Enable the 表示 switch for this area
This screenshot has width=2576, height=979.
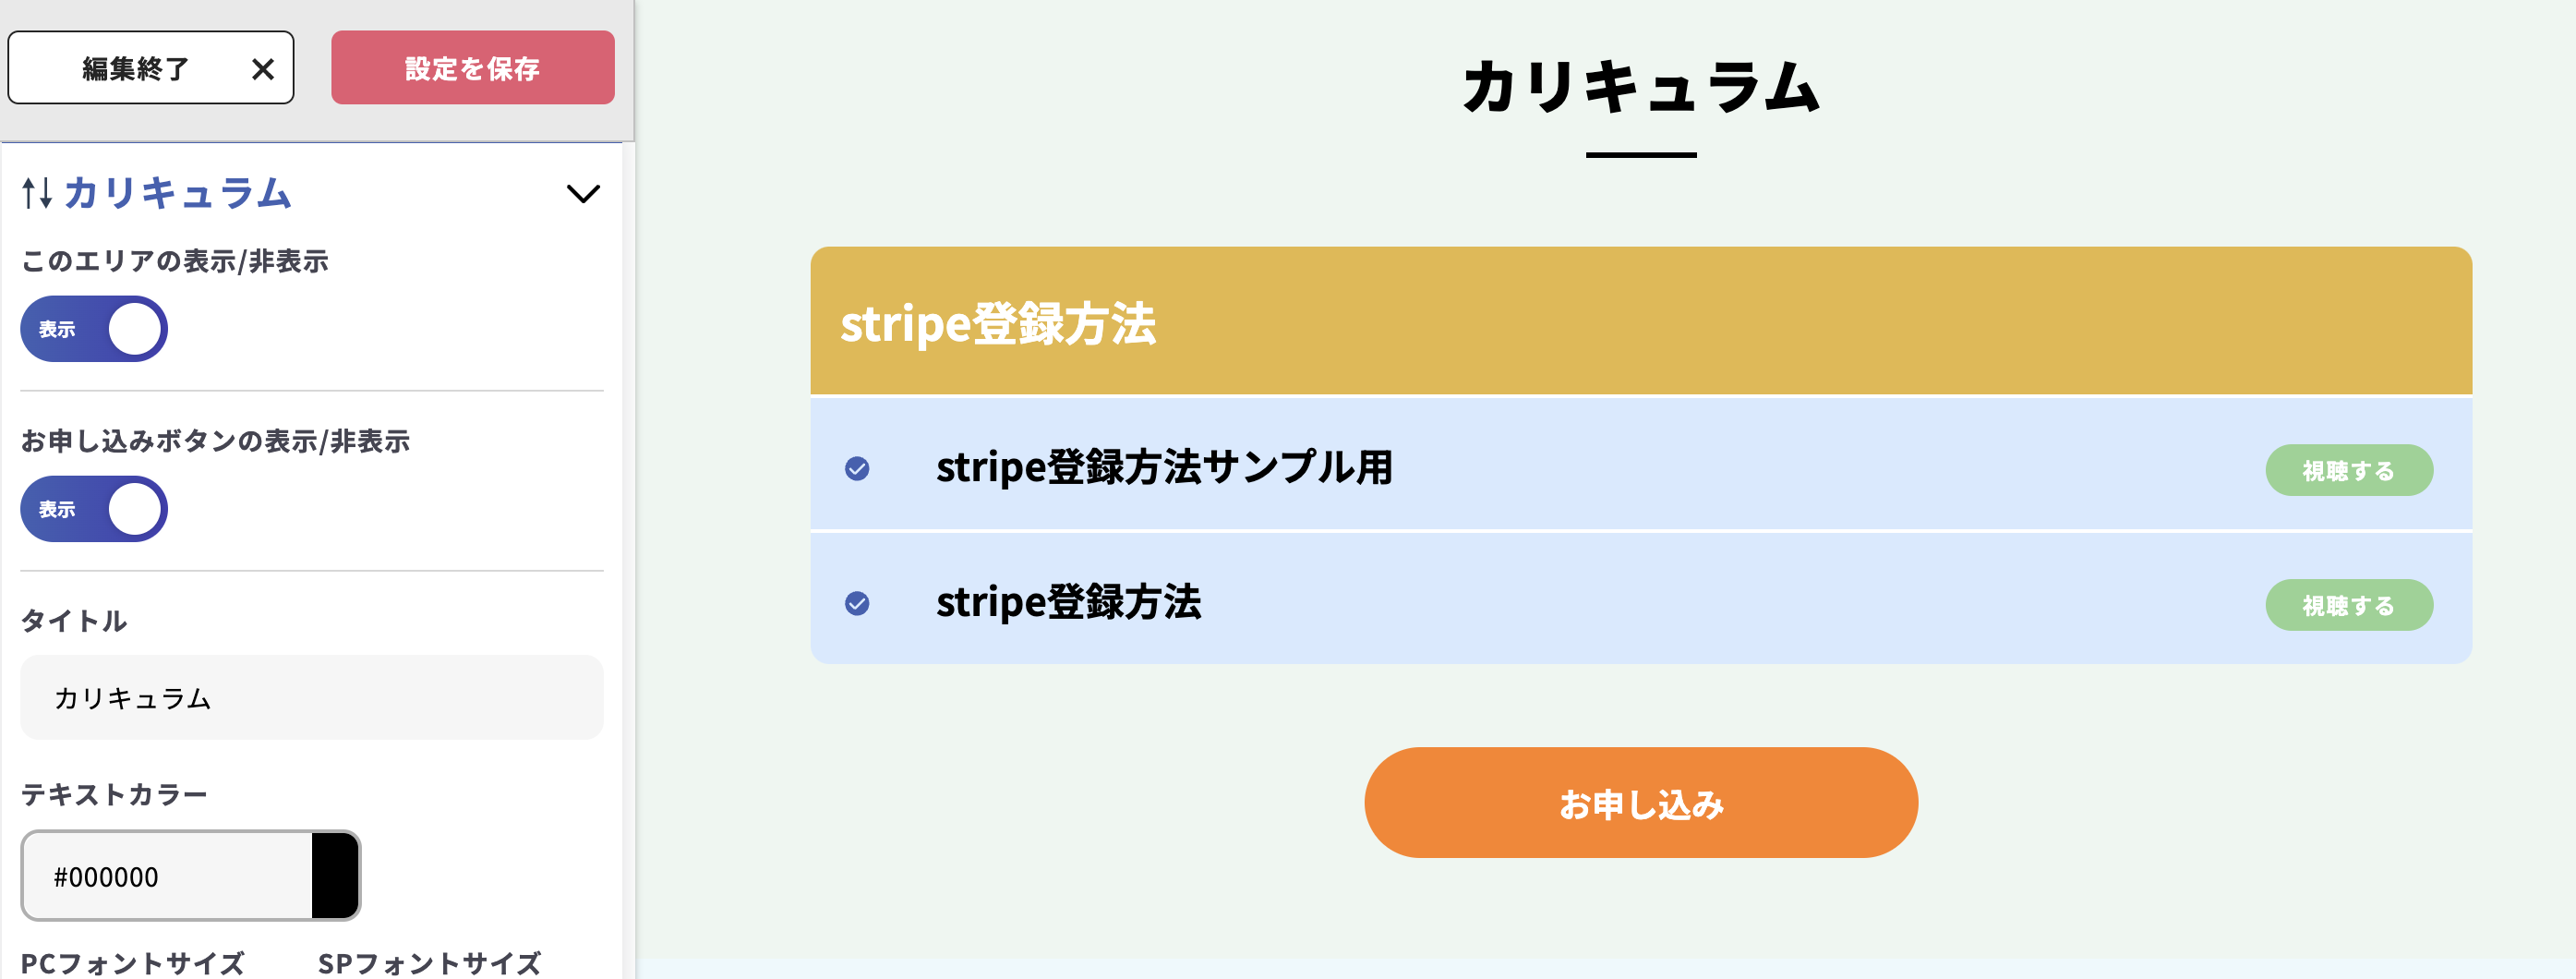(93, 328)
